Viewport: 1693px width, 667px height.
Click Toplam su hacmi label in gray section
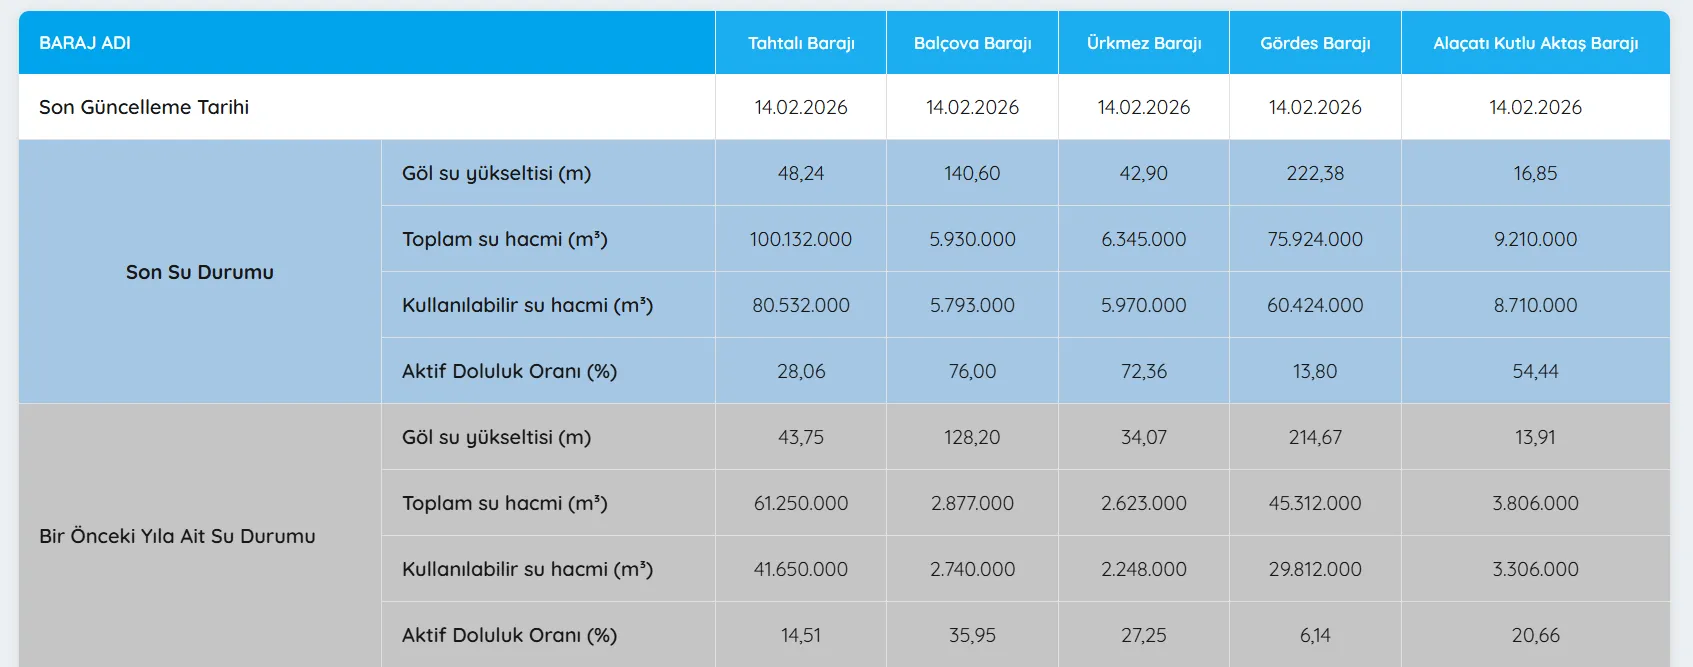tap(504, 503)
